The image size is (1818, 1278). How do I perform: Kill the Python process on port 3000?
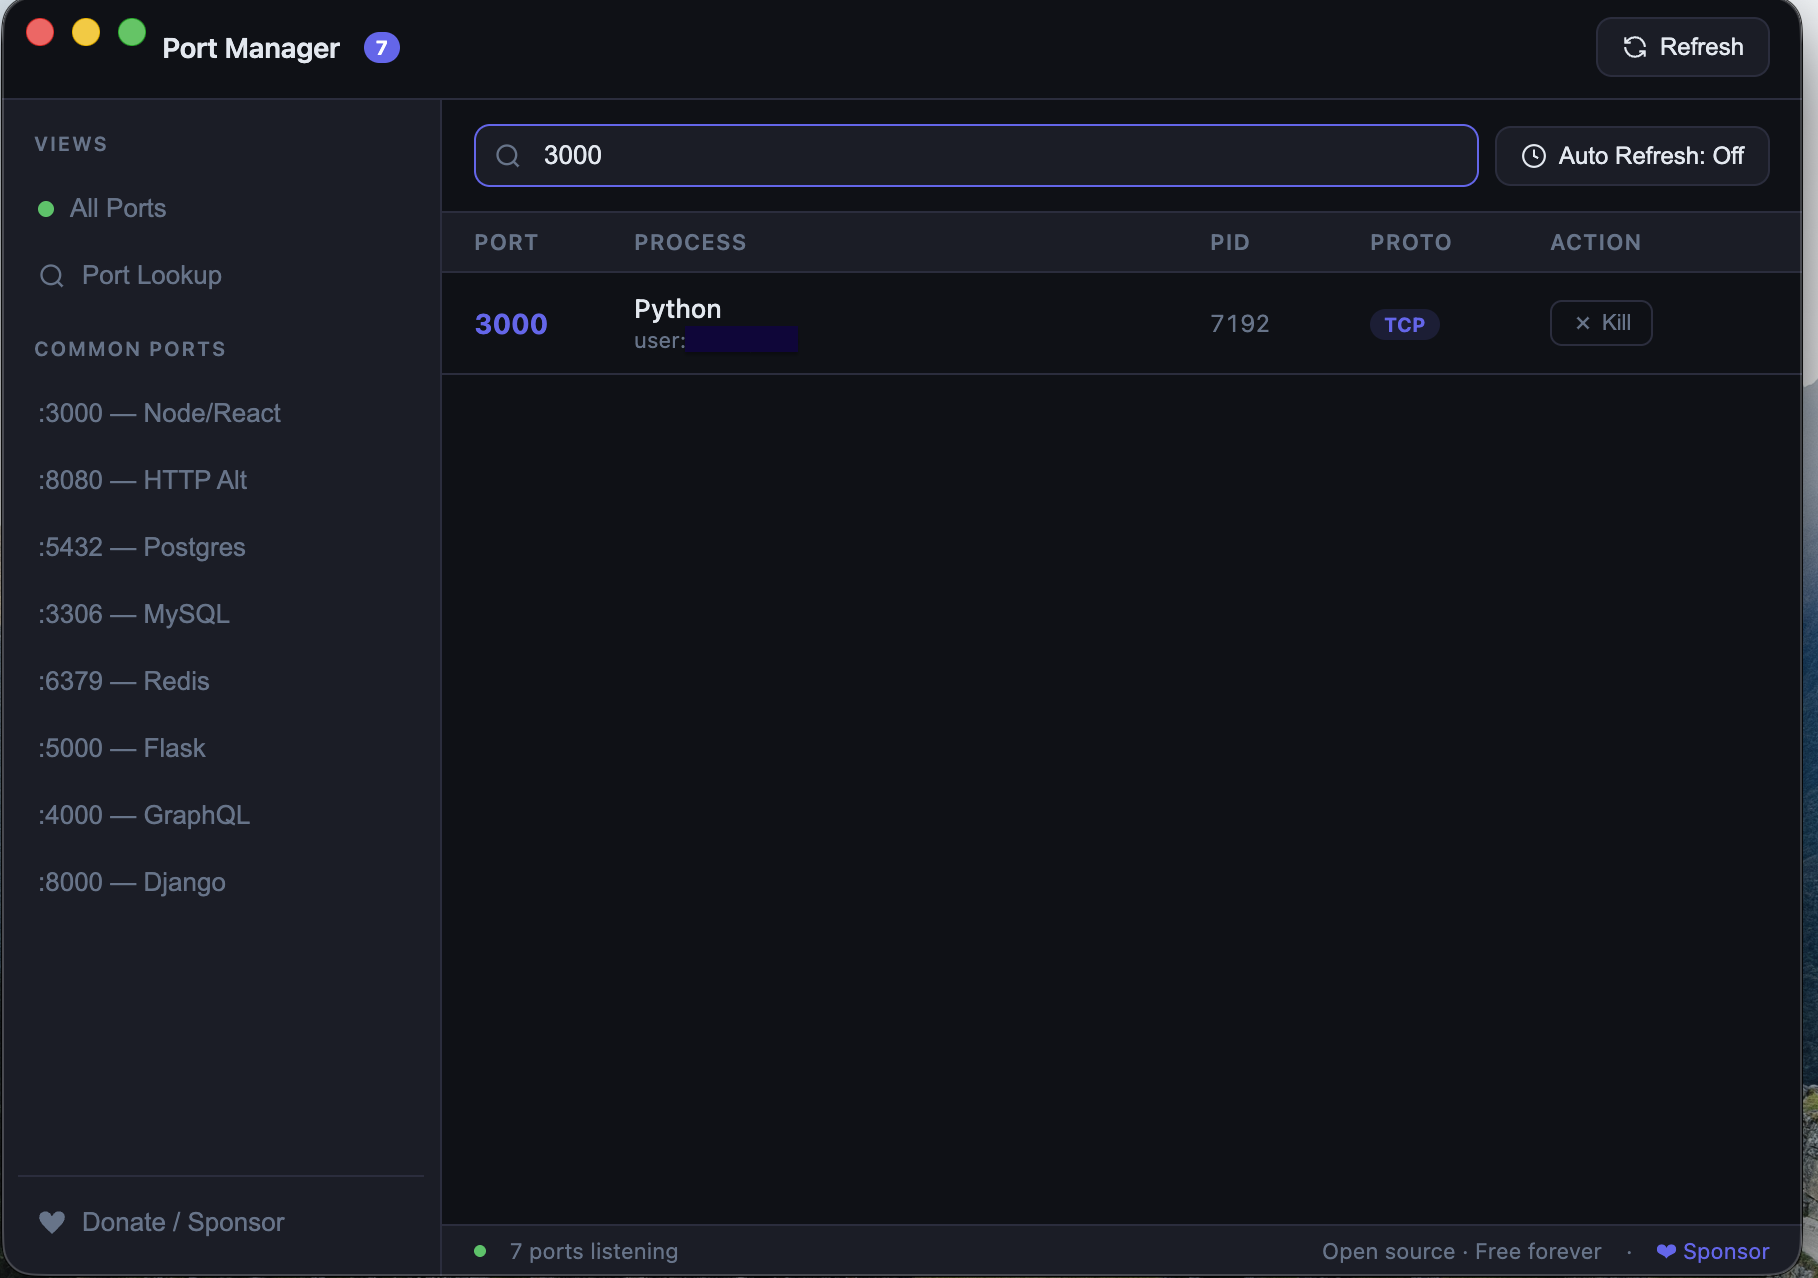click(x=1600, y=322)
